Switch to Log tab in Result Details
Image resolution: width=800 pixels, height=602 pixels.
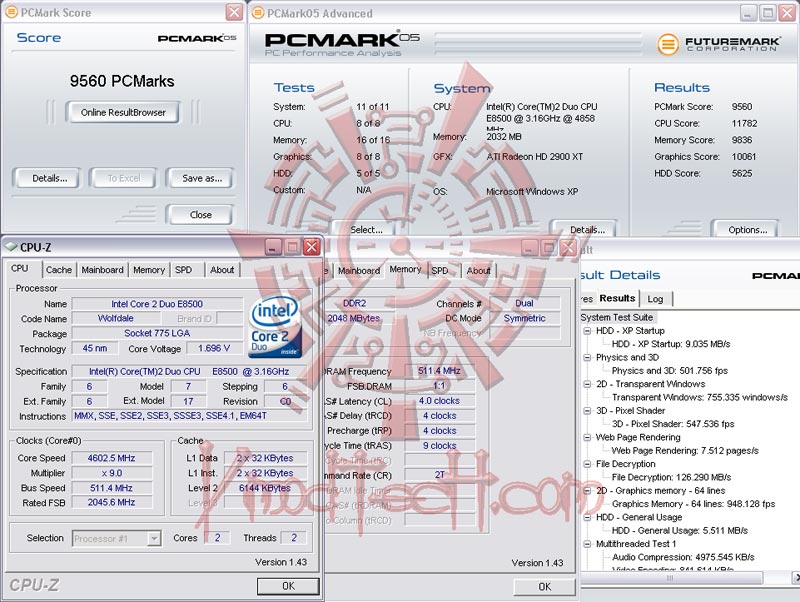click(655, 299)
